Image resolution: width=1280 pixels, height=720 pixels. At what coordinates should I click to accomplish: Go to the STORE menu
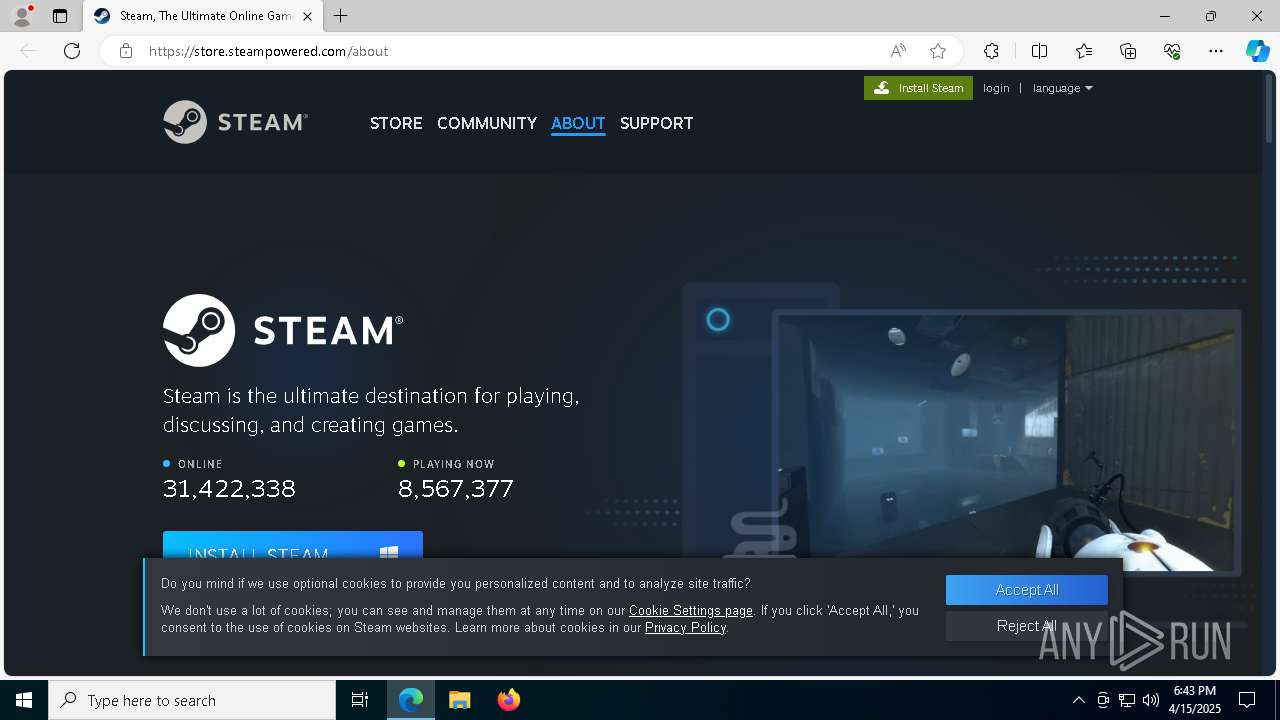pos(396,123)
